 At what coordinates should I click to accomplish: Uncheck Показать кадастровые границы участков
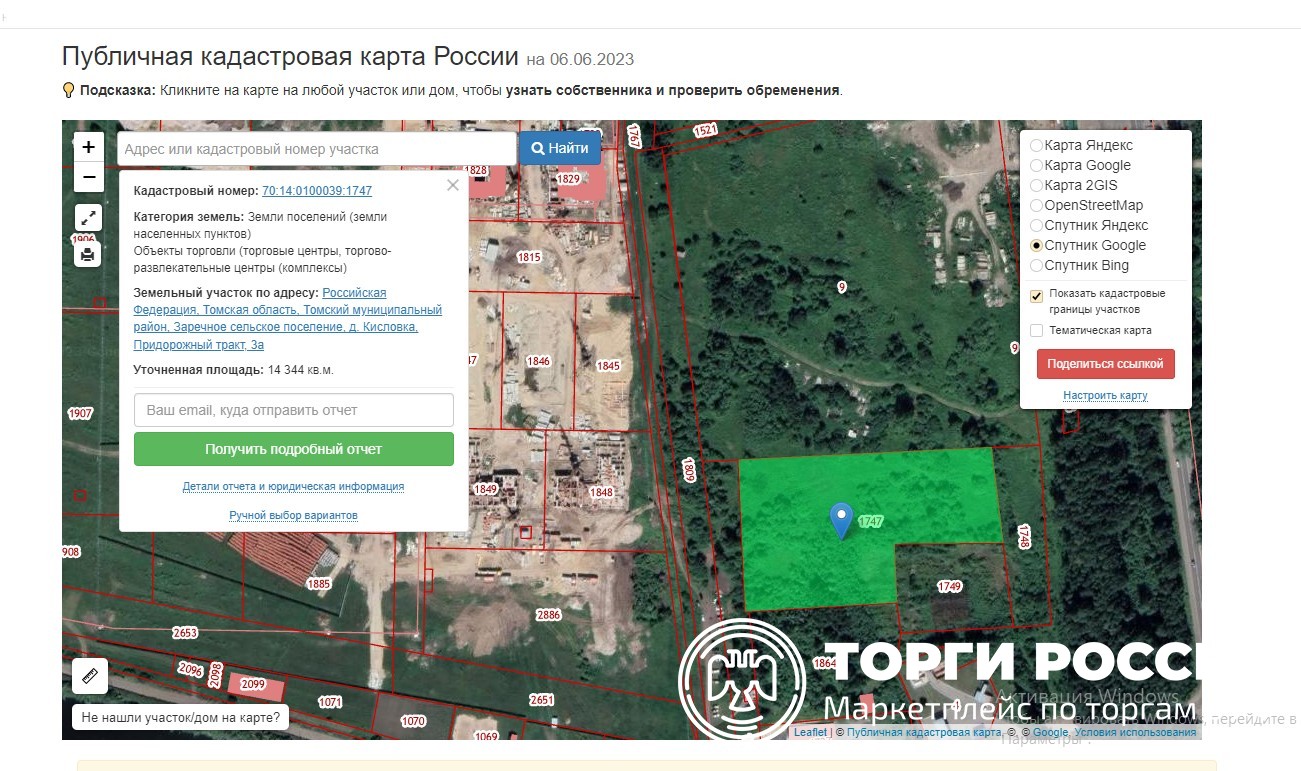[1037, 296]
